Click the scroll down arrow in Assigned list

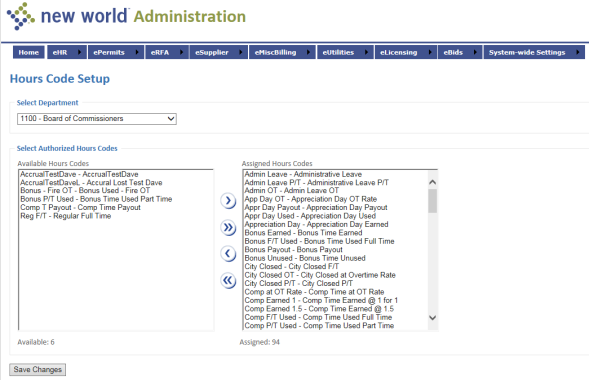coord(432,318)
